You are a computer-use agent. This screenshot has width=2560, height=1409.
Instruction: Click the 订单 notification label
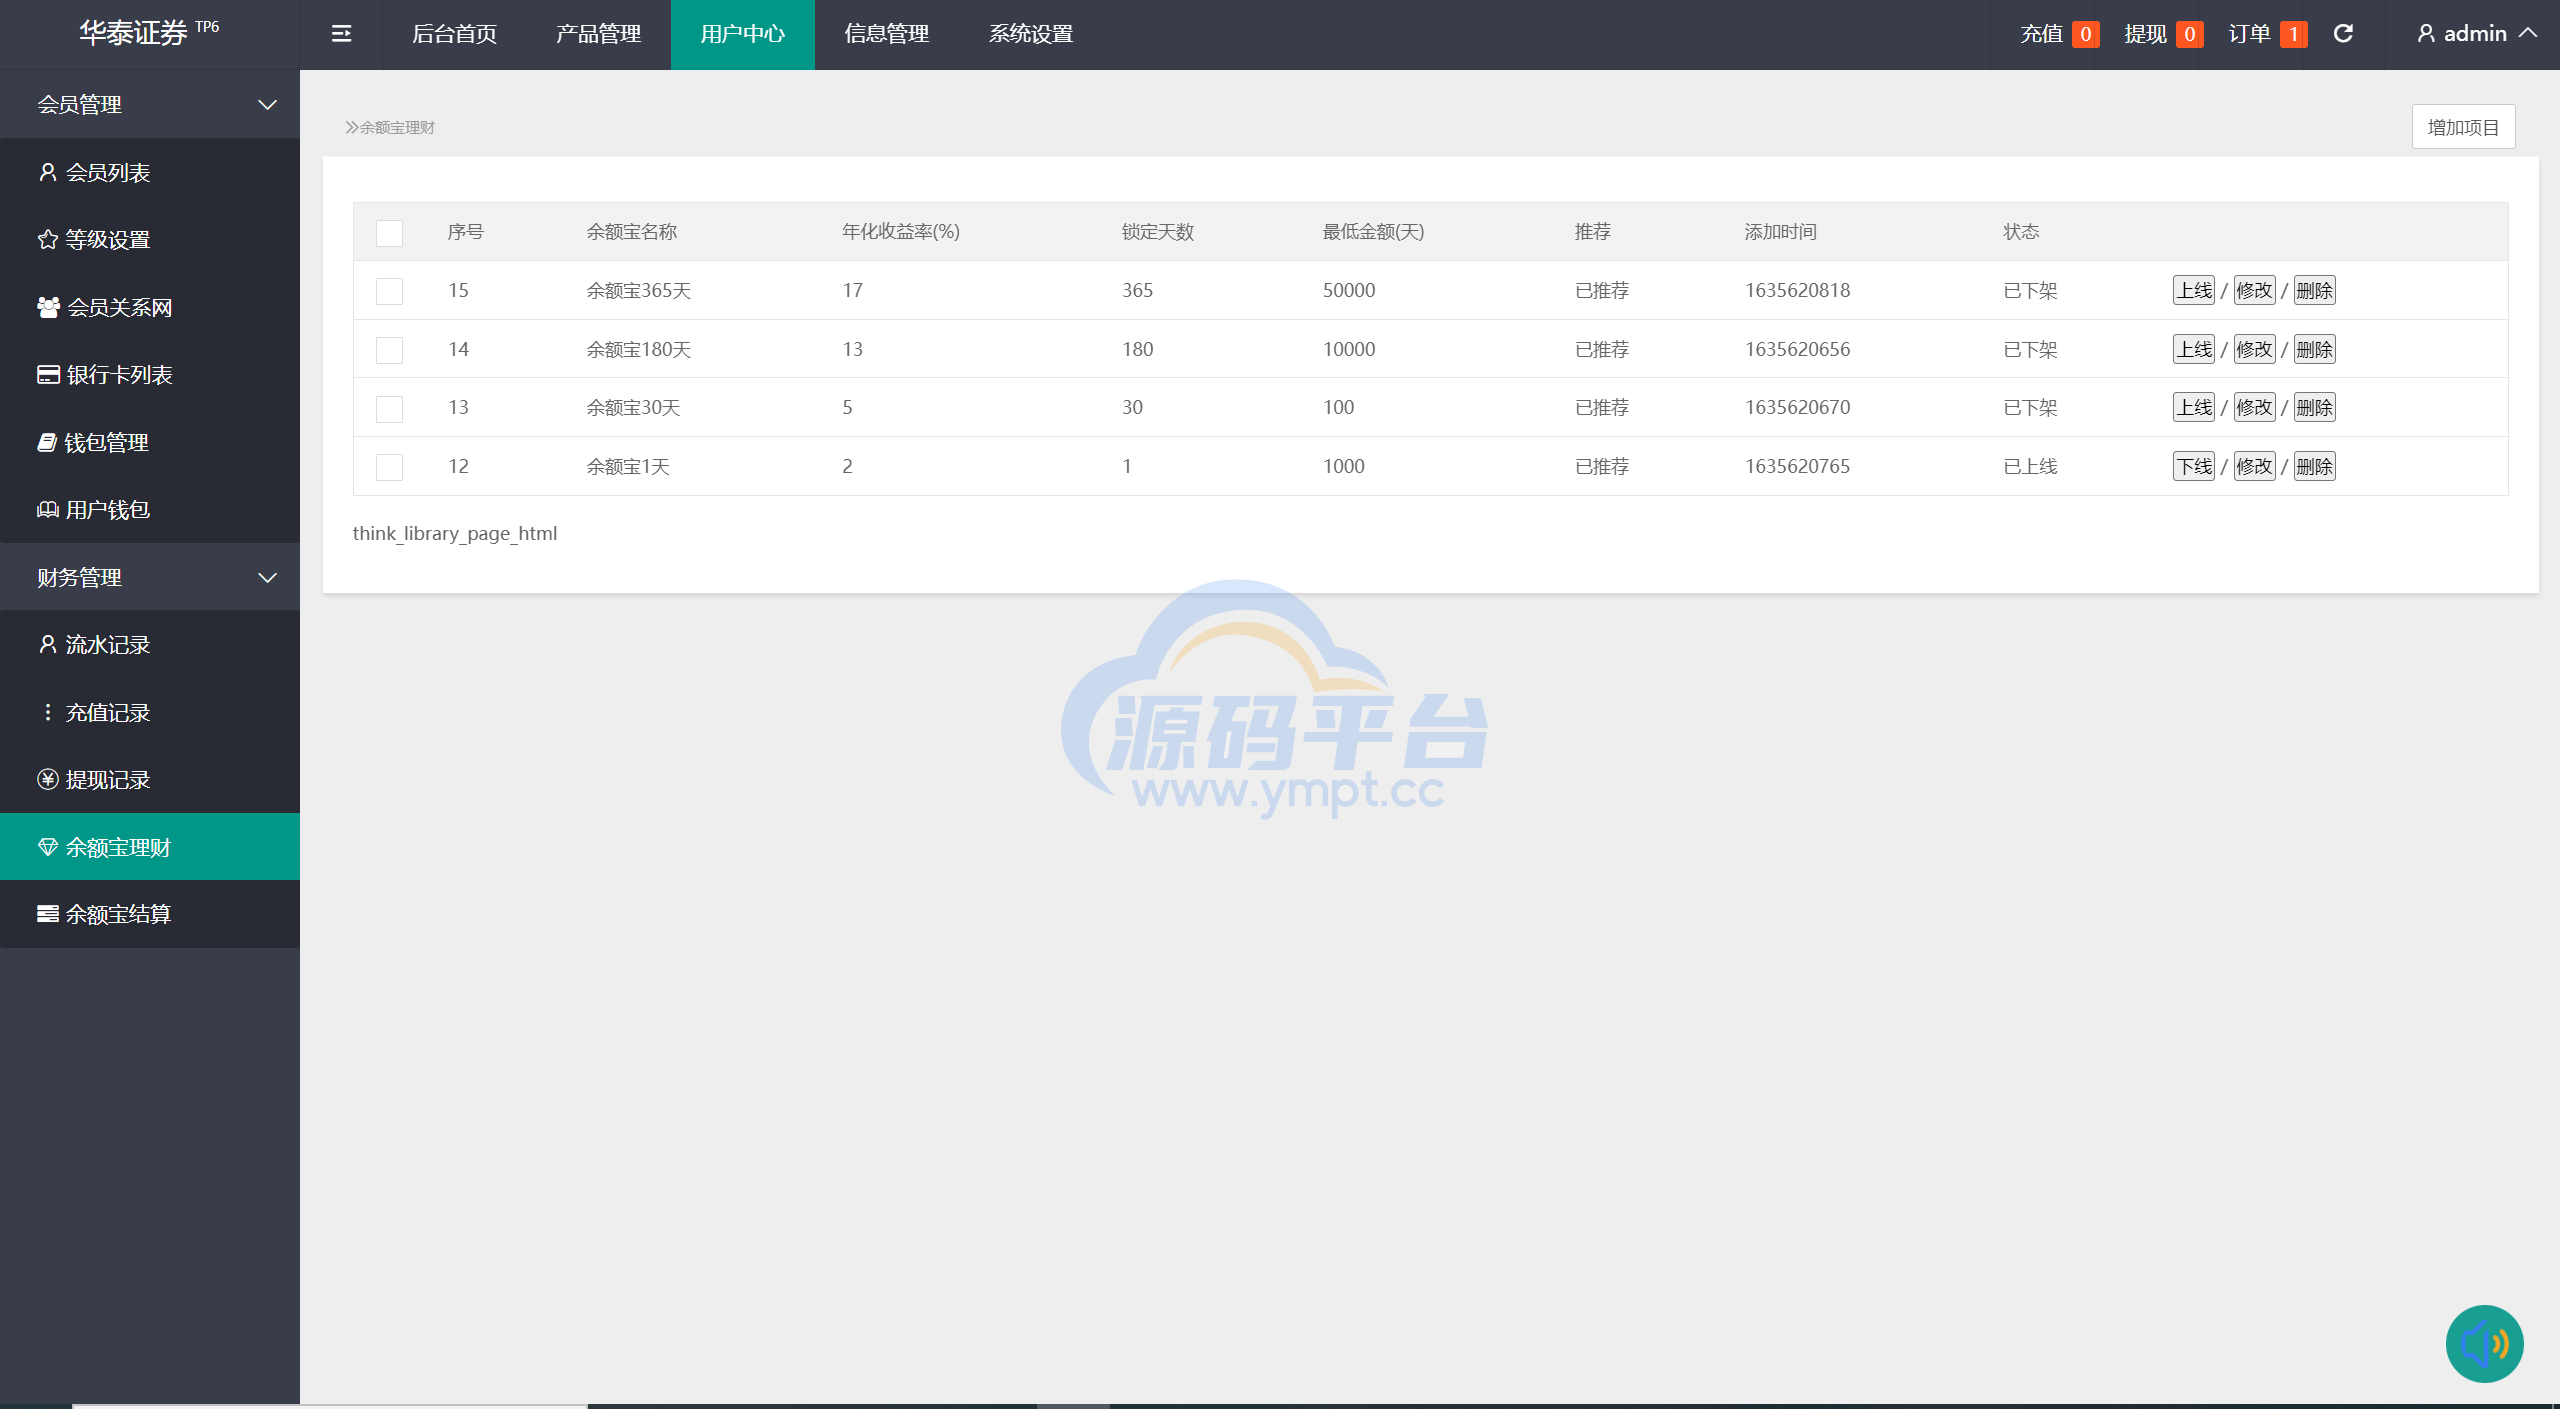tap(2249, 34)
